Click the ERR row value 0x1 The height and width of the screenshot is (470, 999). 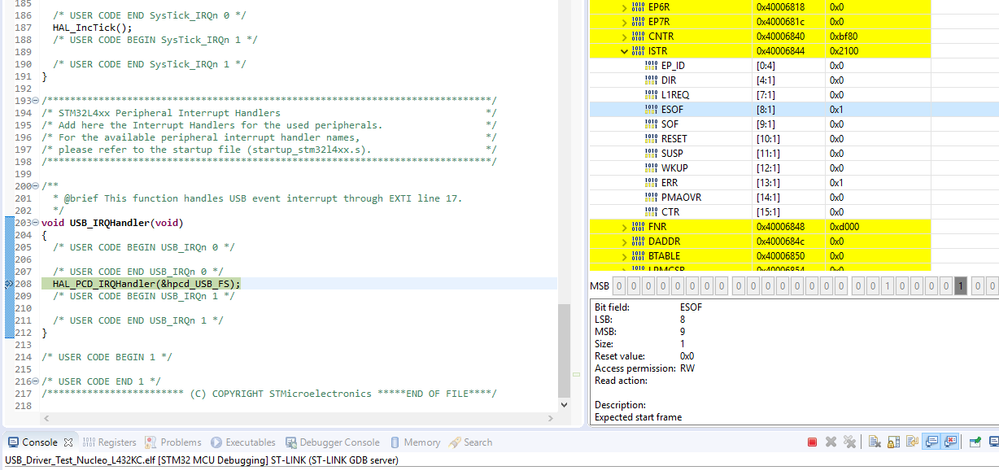837,183
